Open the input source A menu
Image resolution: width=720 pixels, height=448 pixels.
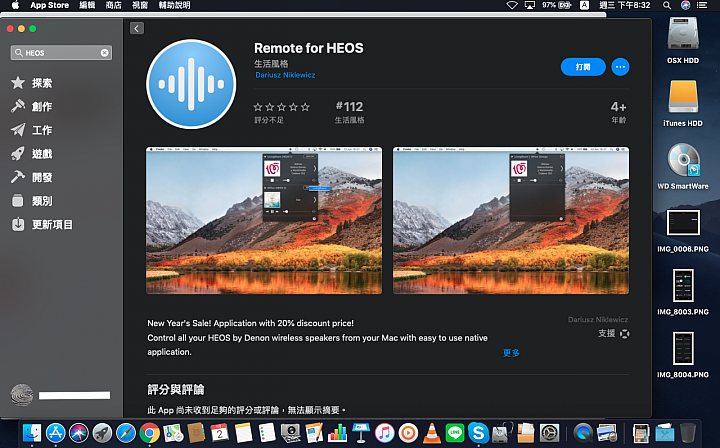pos(585,5)
